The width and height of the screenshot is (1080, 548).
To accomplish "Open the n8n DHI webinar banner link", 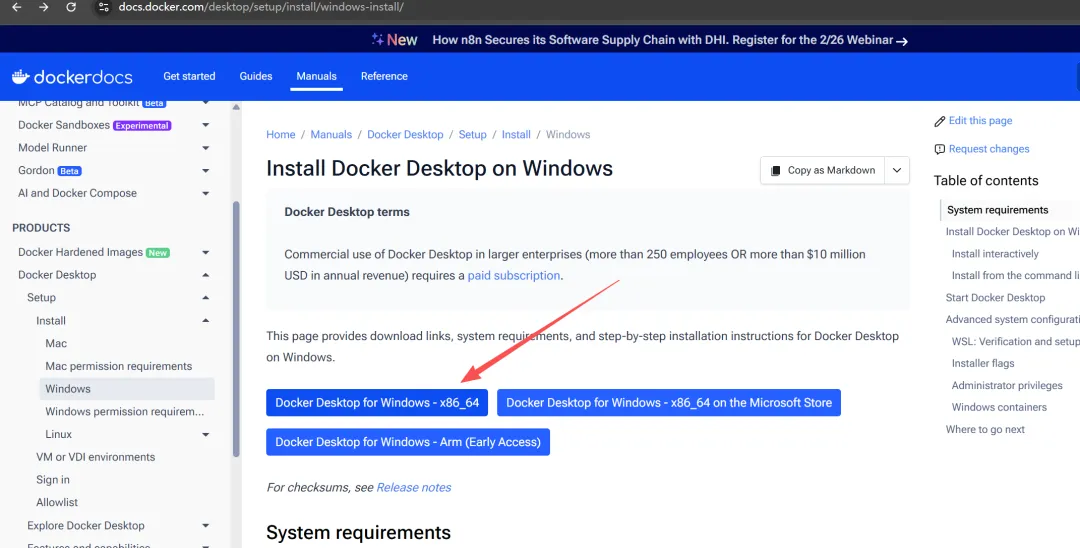I will [669, 40].
